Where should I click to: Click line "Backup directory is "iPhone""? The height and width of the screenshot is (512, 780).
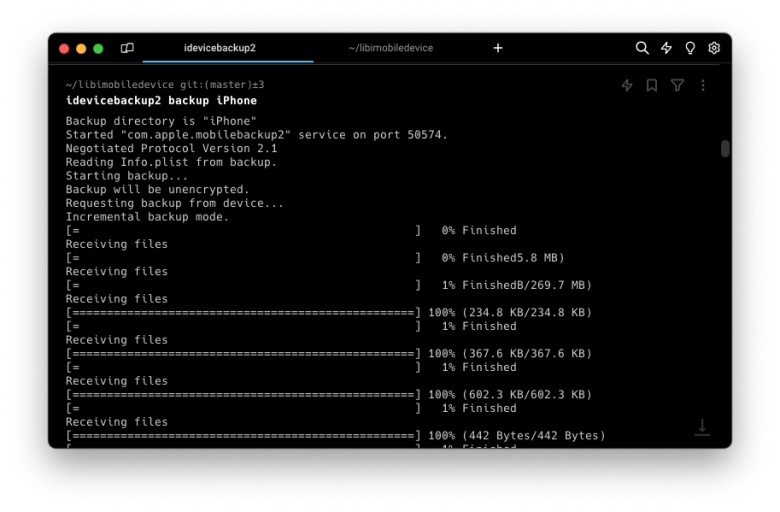point(161,121)
